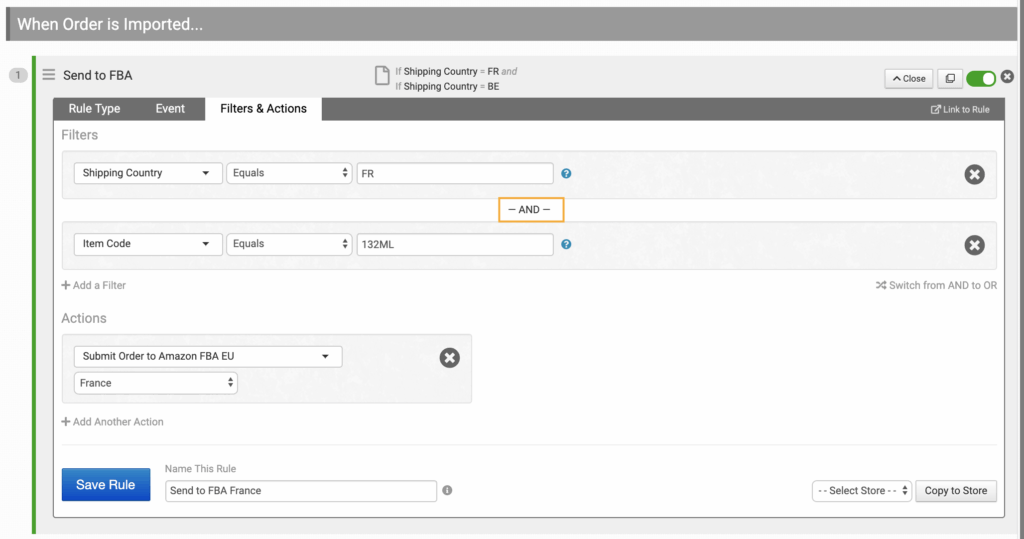Open the France marketplace dropdown
Viewport: 1024px width, 539px height.
point(156,383)
